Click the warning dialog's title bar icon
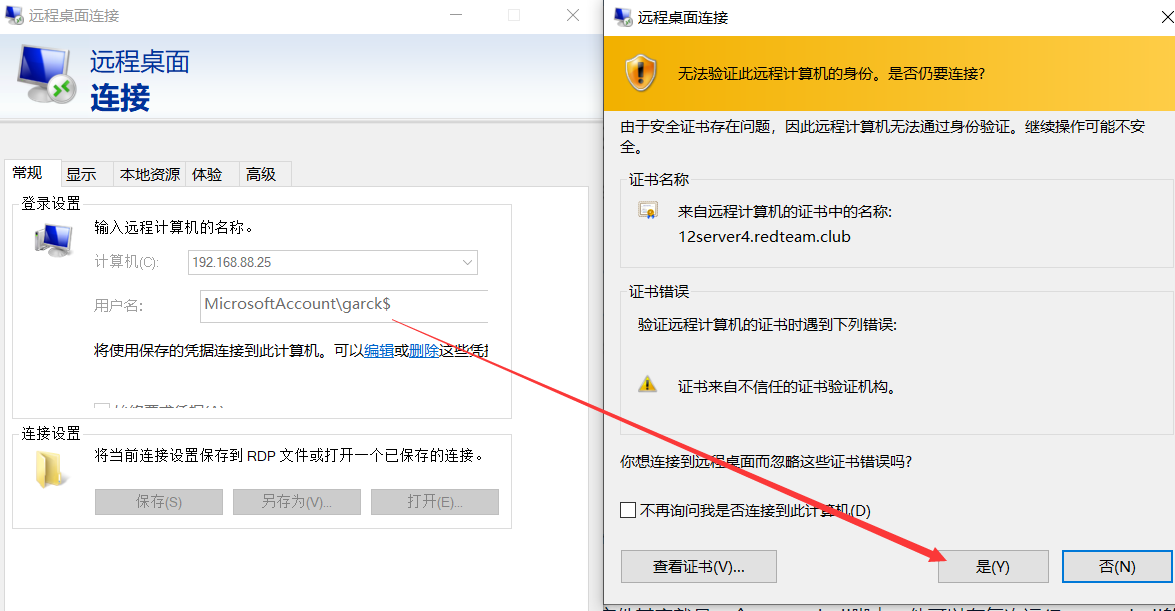 pos(623,17)
